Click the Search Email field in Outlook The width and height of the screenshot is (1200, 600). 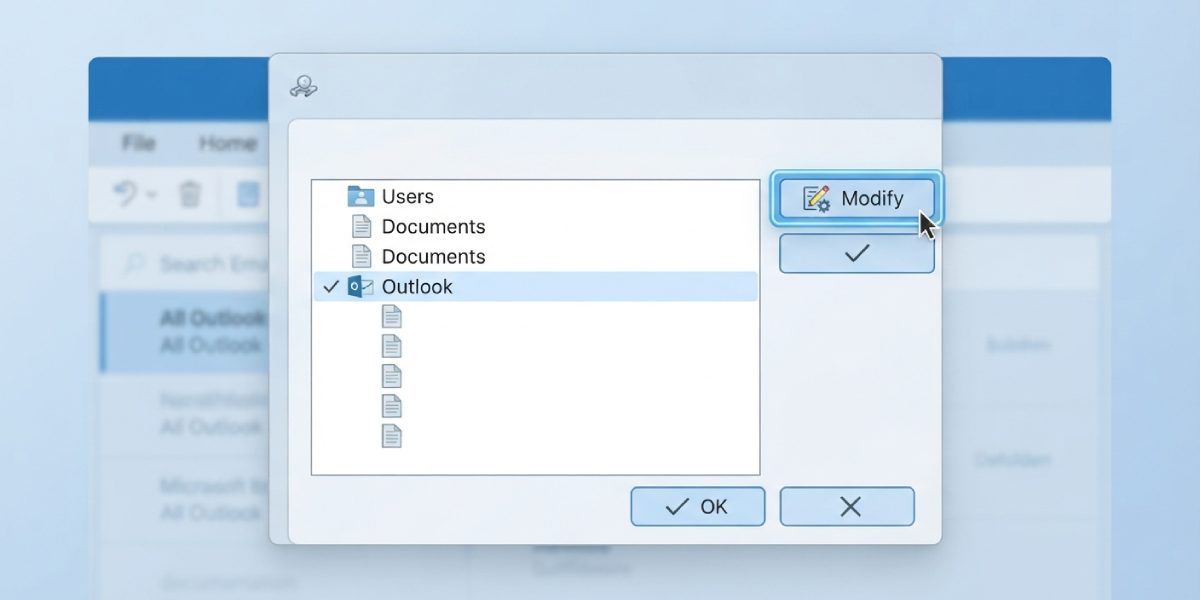pos(185,264)
